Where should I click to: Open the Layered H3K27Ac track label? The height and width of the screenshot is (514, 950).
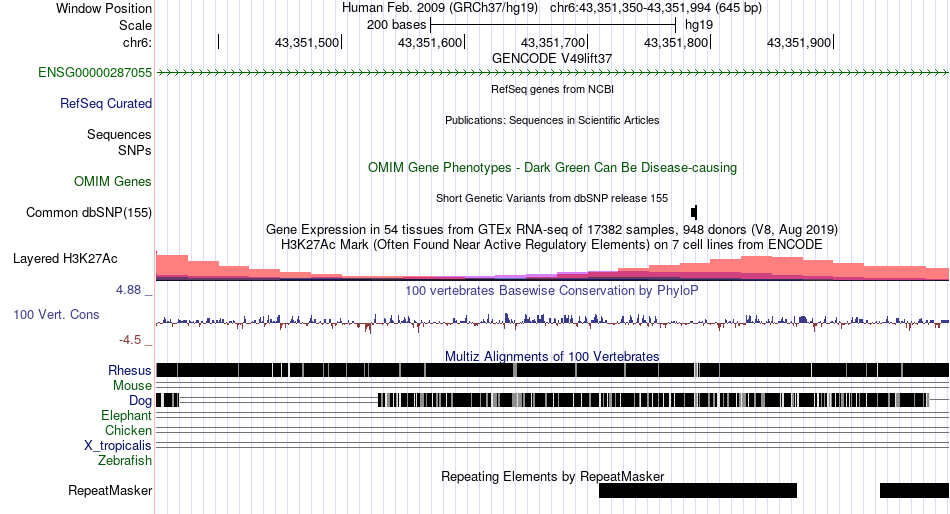pos(65,259)
